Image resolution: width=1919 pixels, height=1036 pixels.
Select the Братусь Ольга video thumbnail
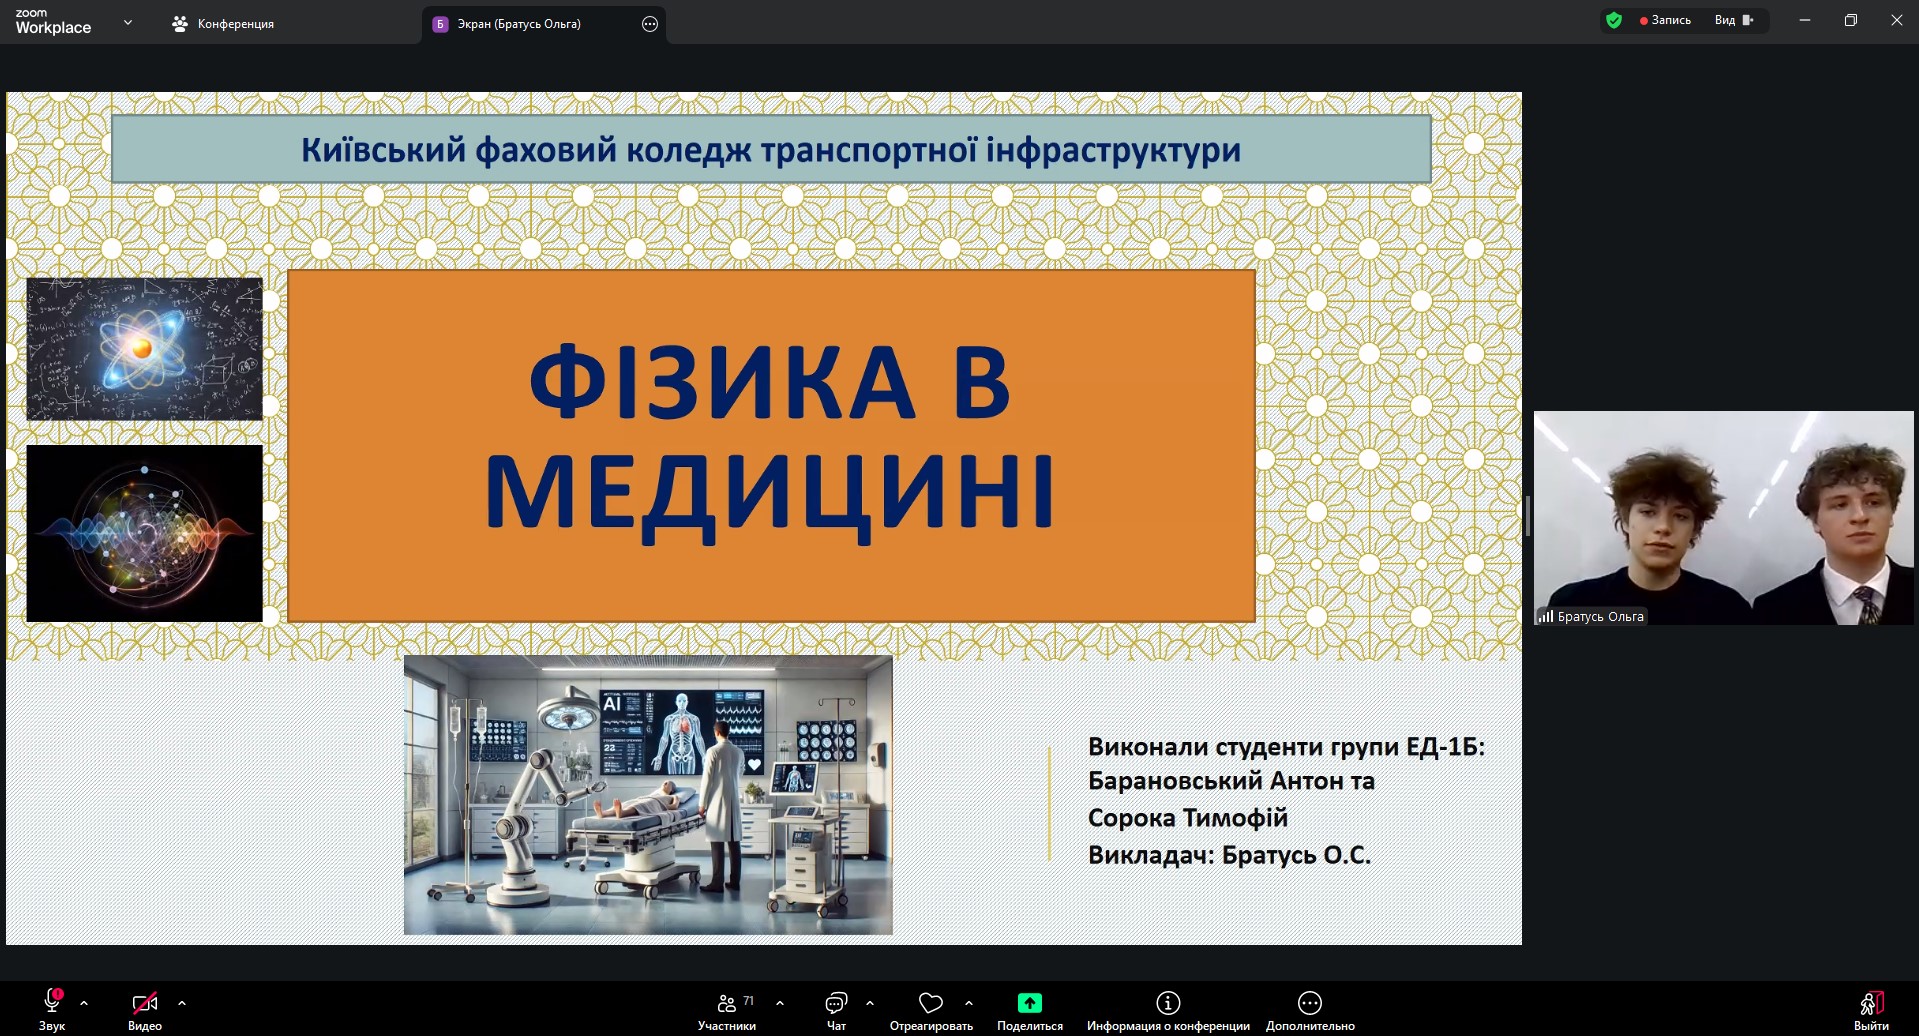click(x=1723, y=518)
